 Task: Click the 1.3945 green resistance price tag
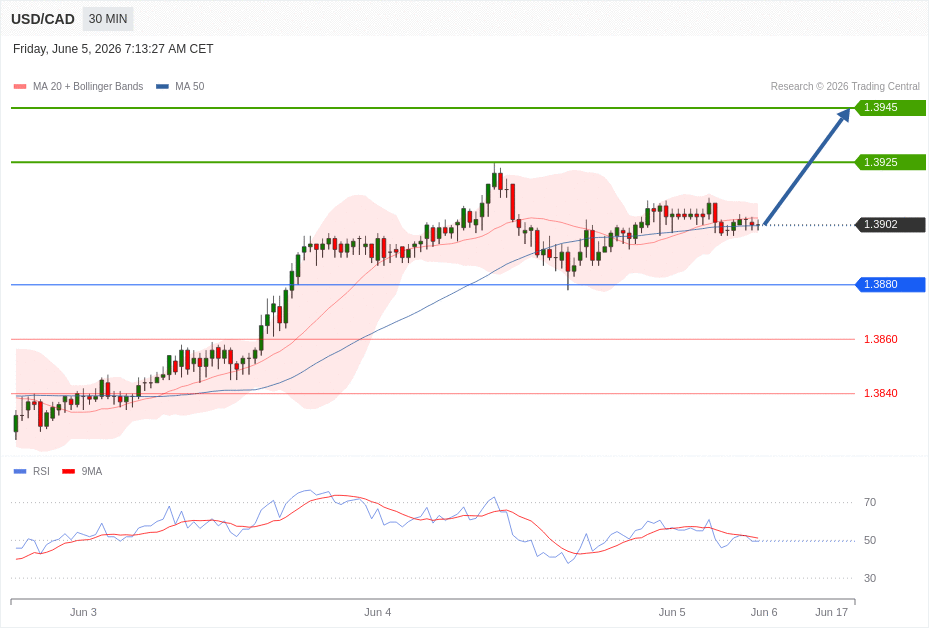[890, 108]
